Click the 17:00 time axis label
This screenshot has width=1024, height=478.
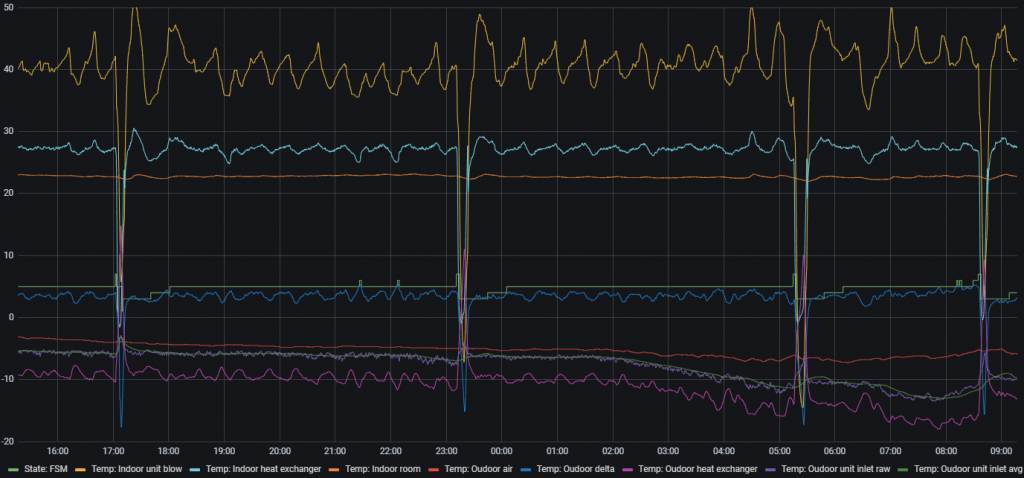[114, 449]
